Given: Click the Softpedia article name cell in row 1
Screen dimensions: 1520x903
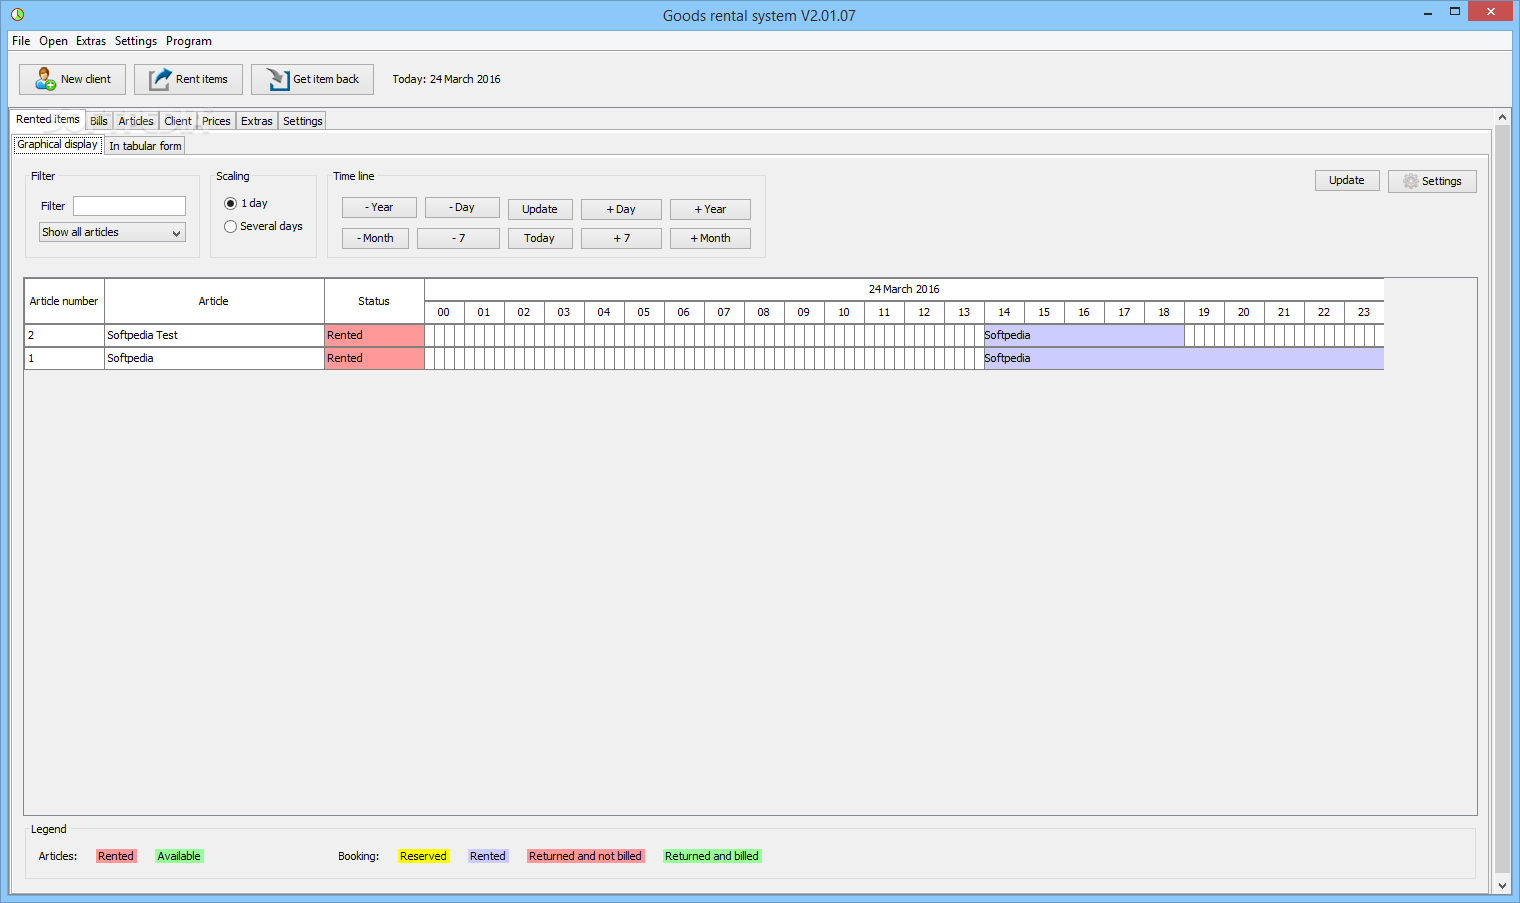Looking at the screenshot, I should click(214, 358).
